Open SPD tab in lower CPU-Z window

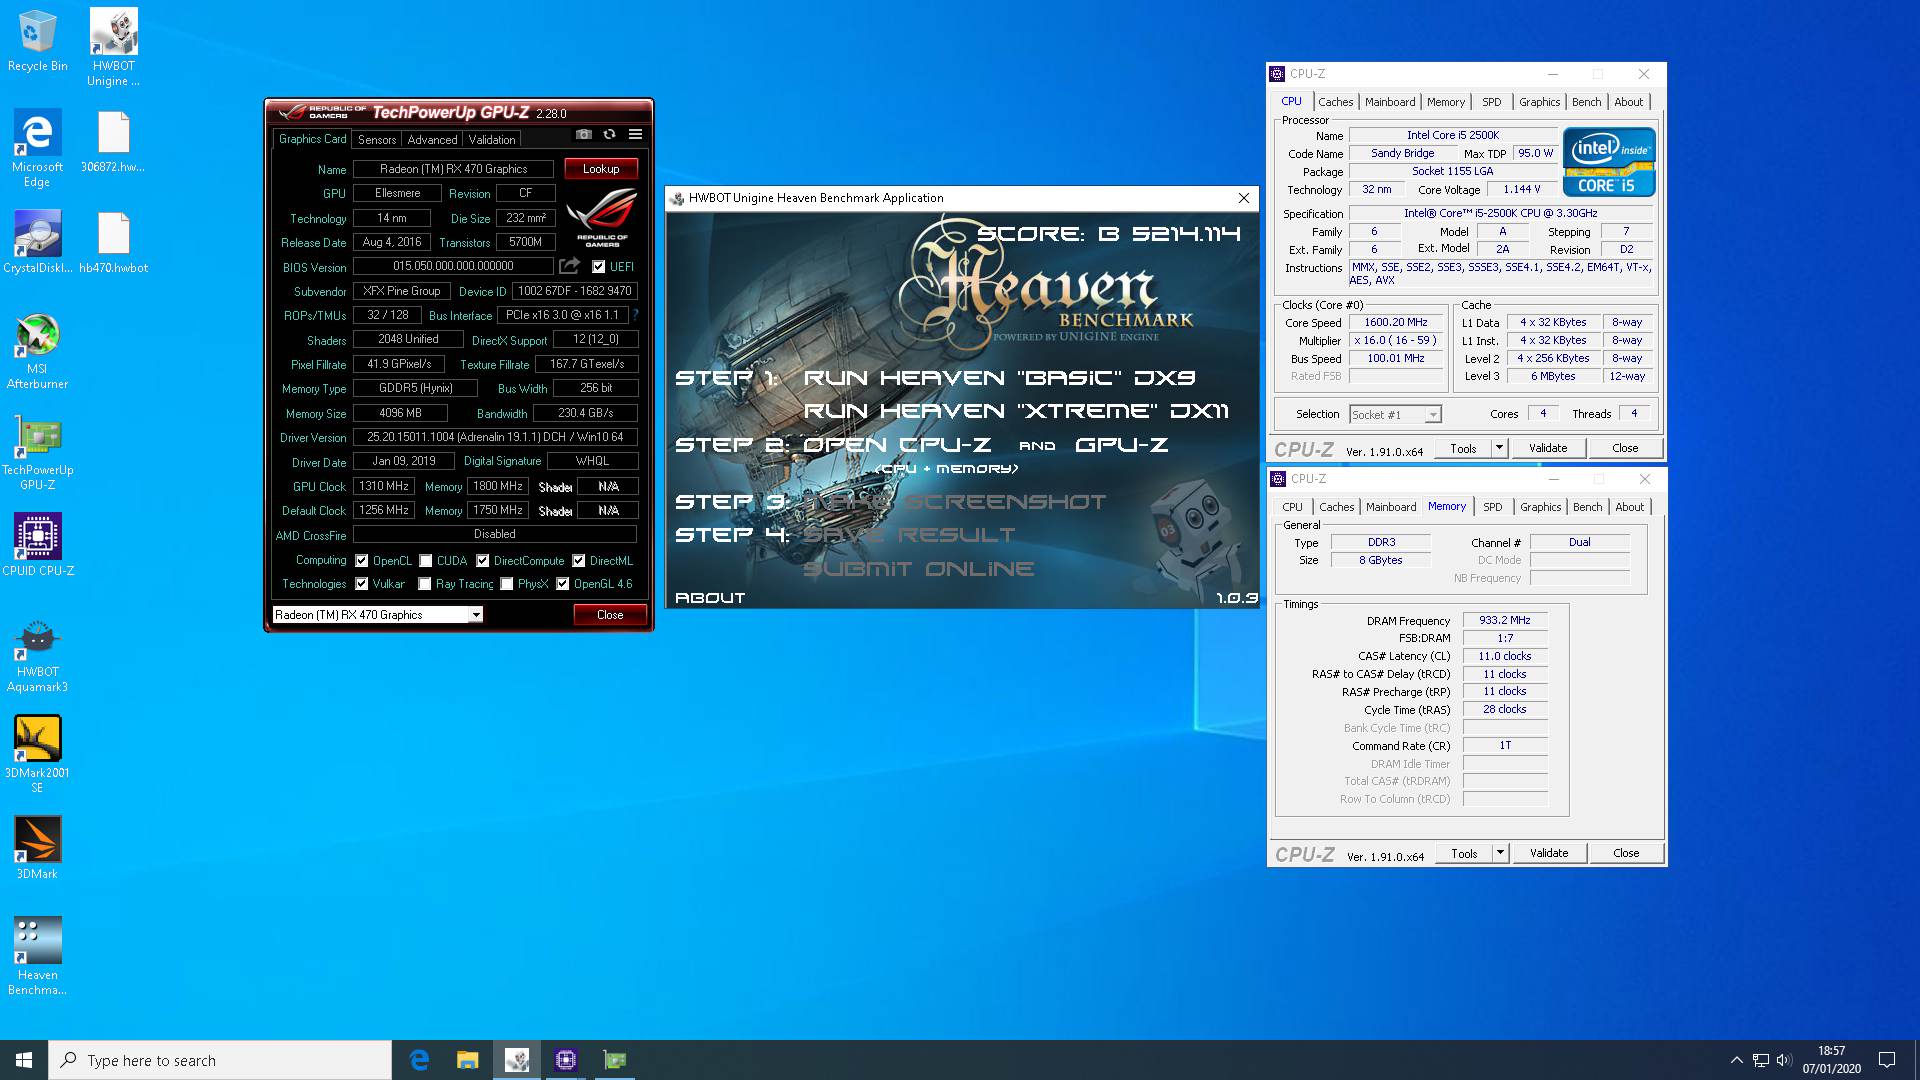click(1493, 507)
